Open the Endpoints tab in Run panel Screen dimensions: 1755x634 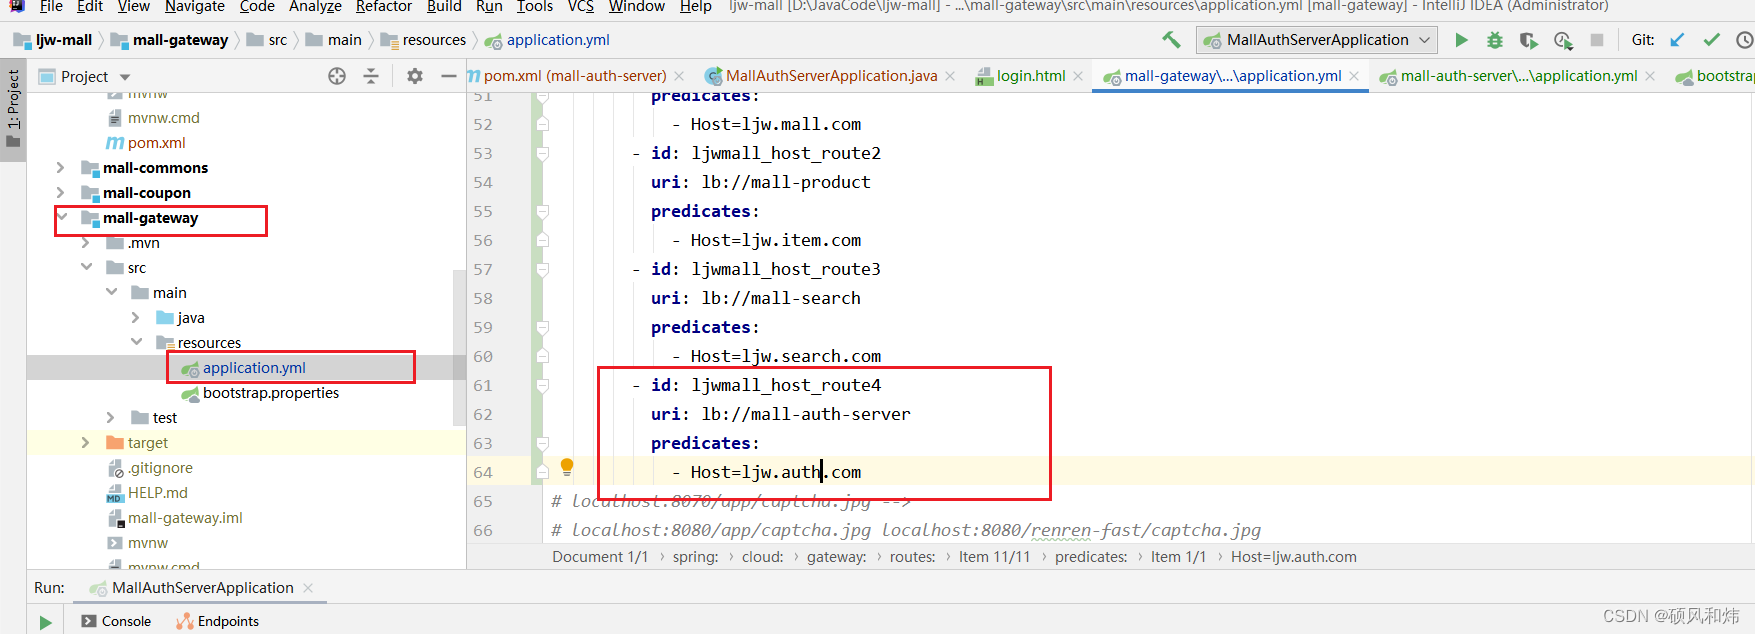[x=218, y=621]
